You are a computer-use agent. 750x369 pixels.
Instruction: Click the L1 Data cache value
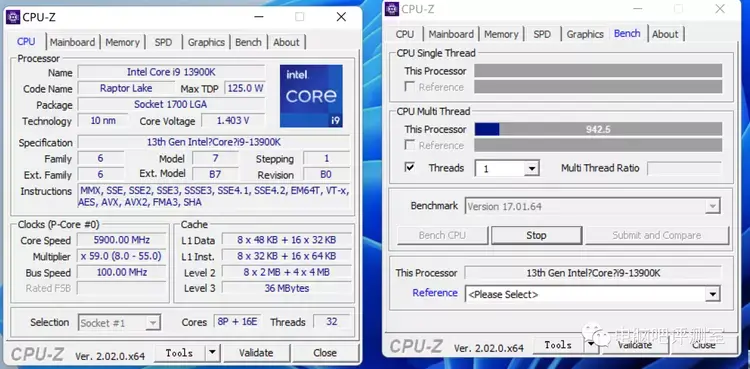click(x=287, y=240)
